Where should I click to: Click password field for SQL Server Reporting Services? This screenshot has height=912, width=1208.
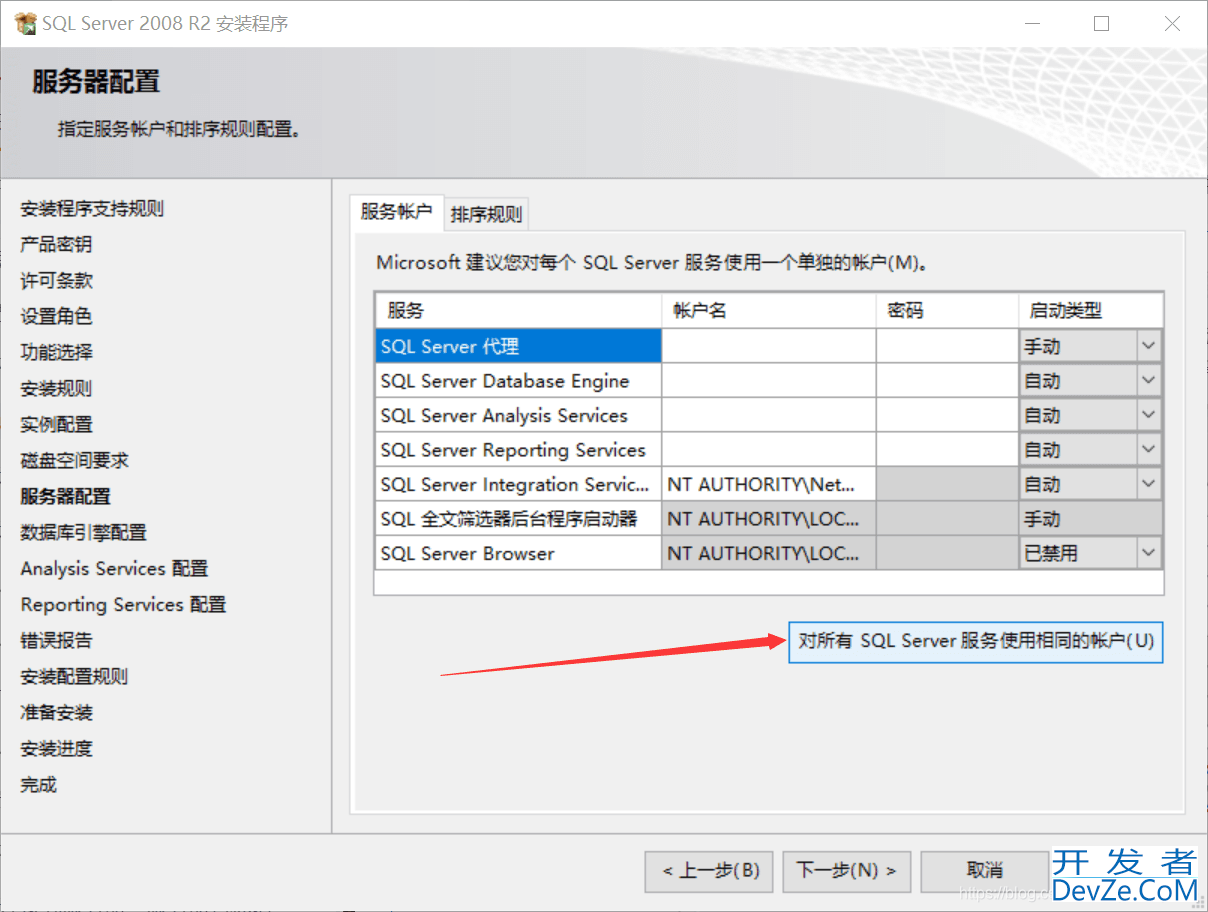947,450
